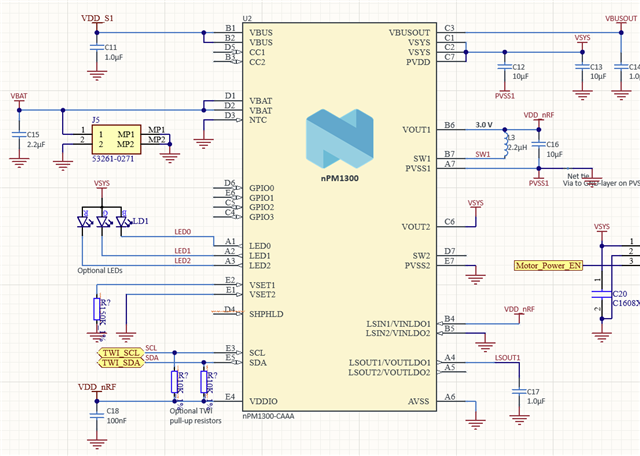Click the GPIO0 pin name
The height and width of the screenshot is (456, 640).
(x=262, y=188)
